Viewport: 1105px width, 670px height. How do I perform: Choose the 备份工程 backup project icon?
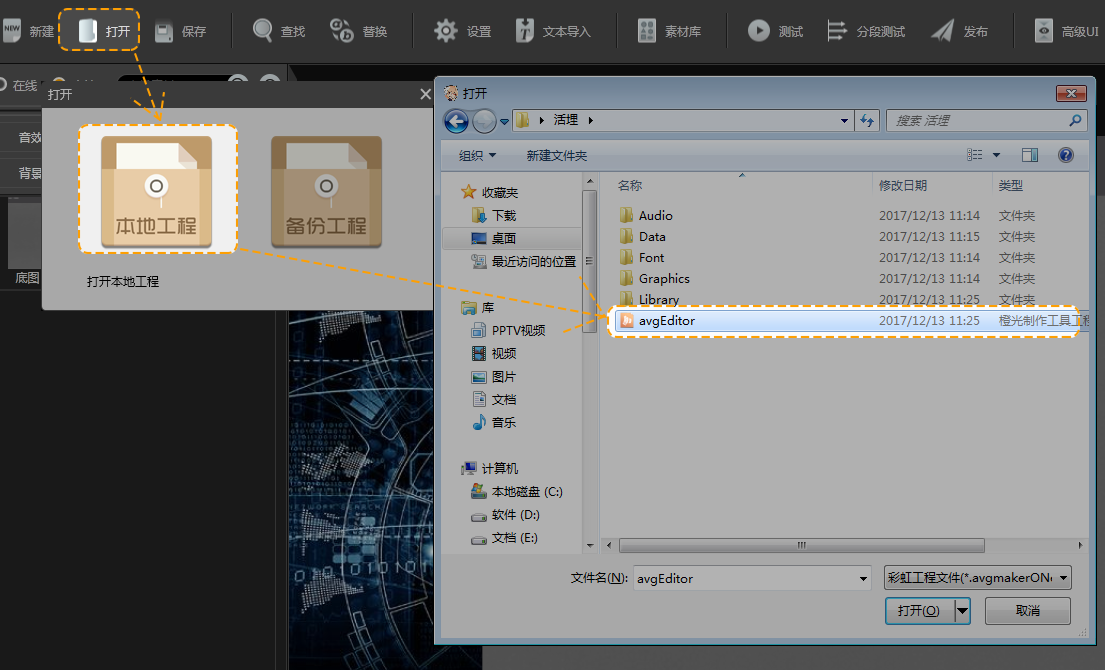[326, 190]
